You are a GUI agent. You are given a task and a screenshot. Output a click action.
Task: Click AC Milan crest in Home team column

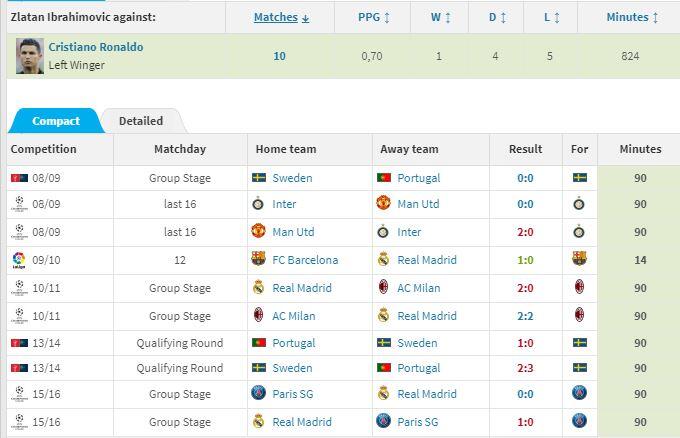tap(258, 315)
